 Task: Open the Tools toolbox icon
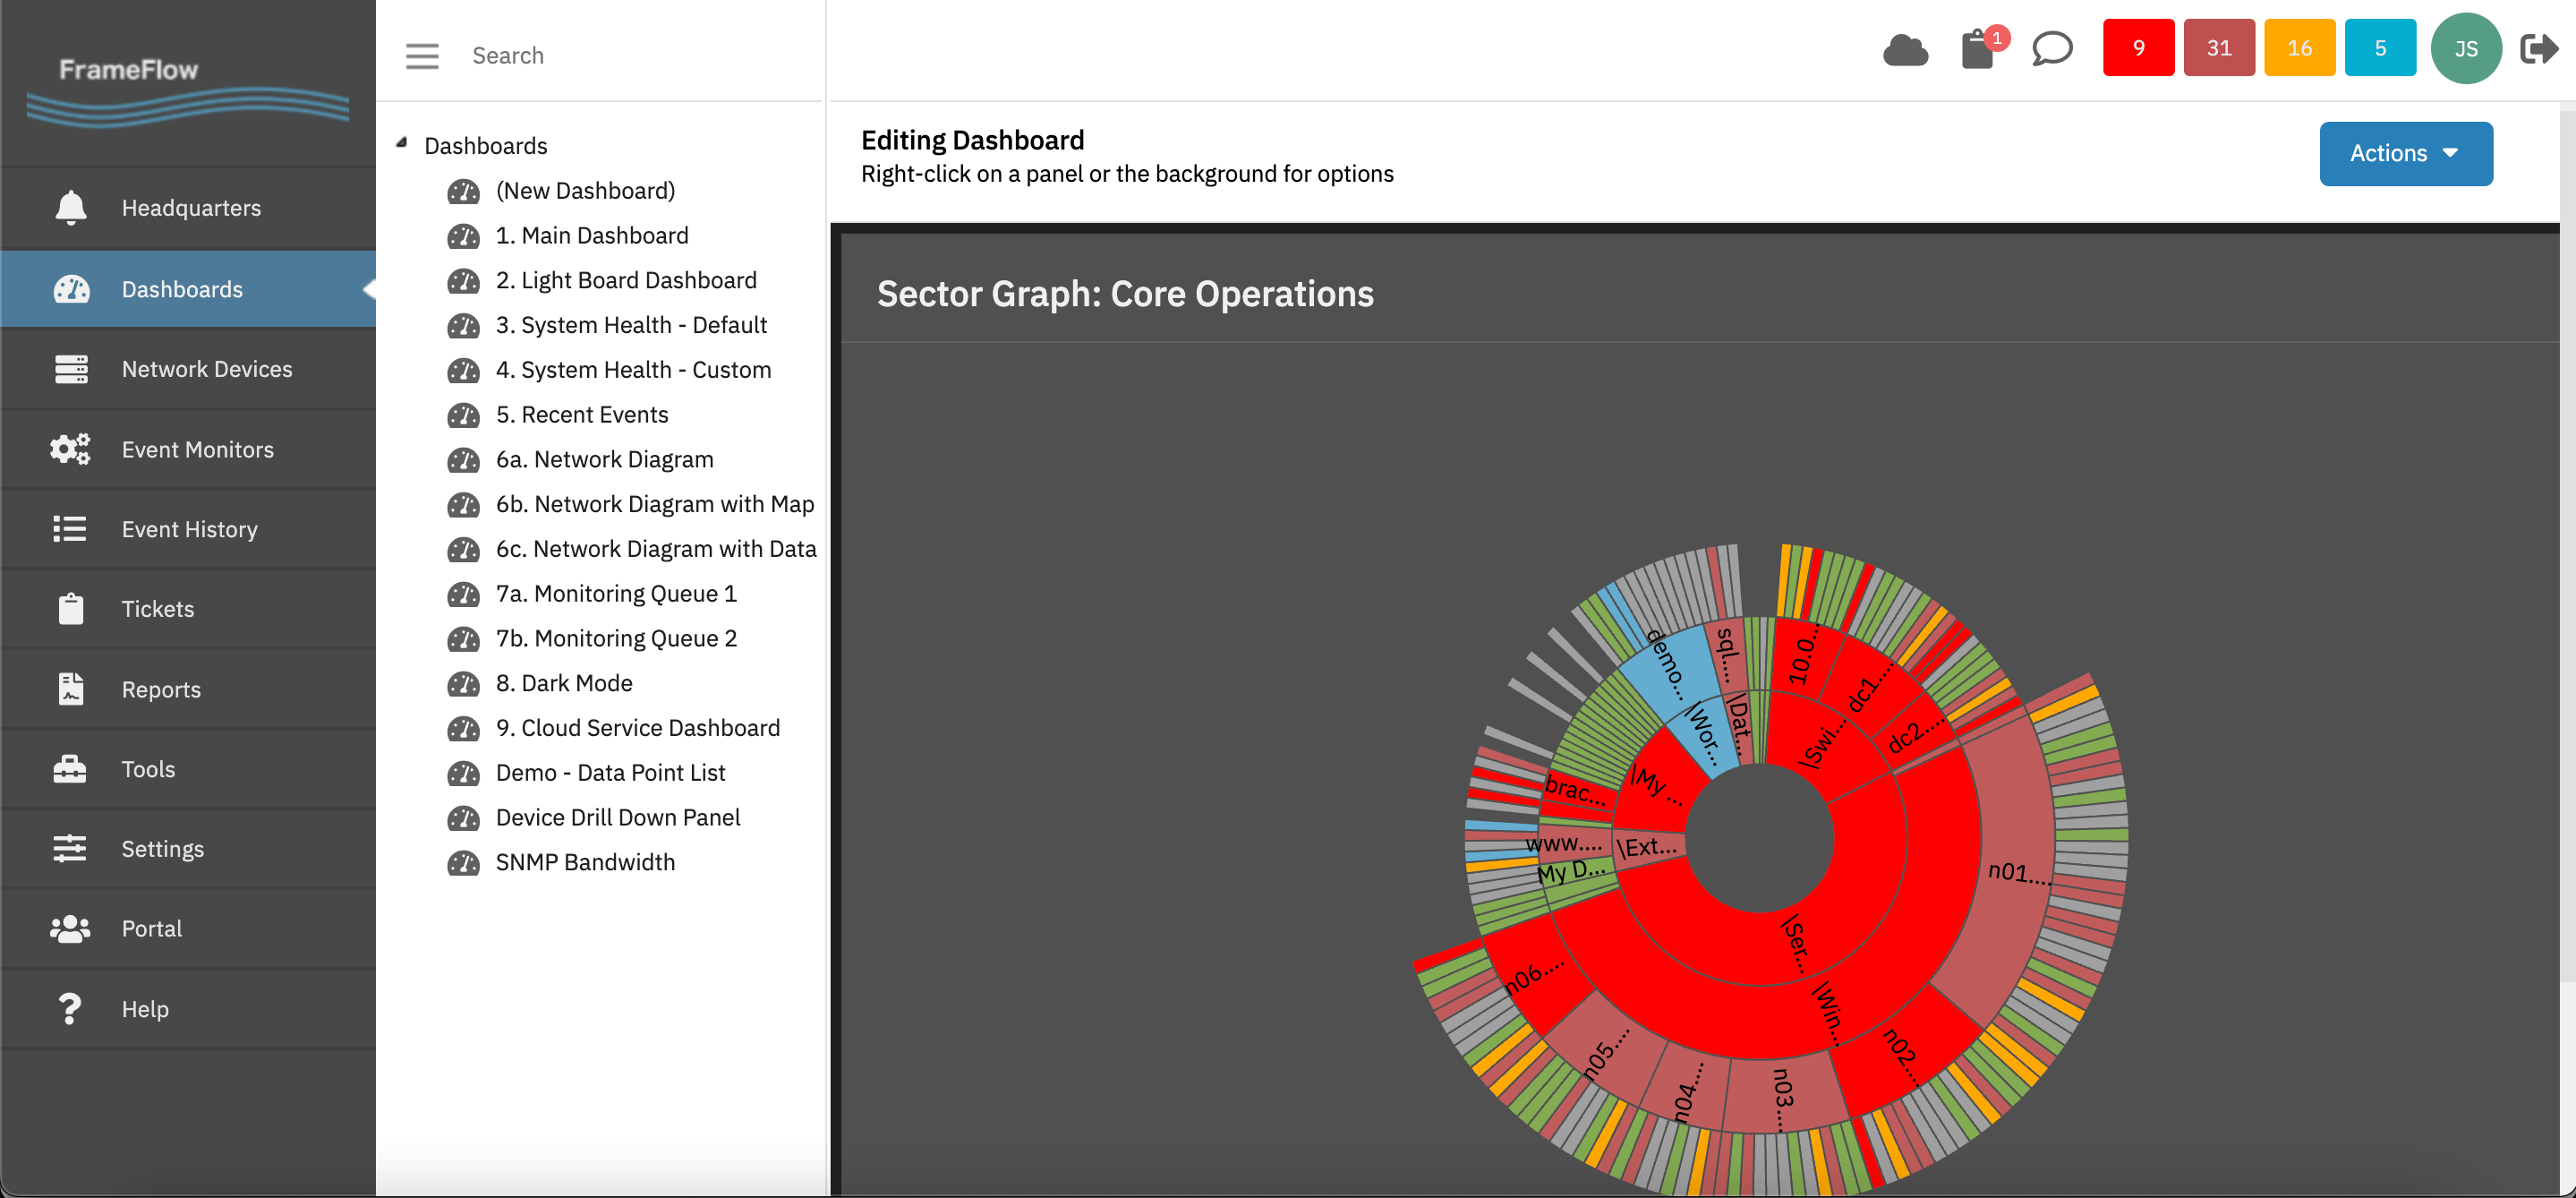tap(70, 769)
